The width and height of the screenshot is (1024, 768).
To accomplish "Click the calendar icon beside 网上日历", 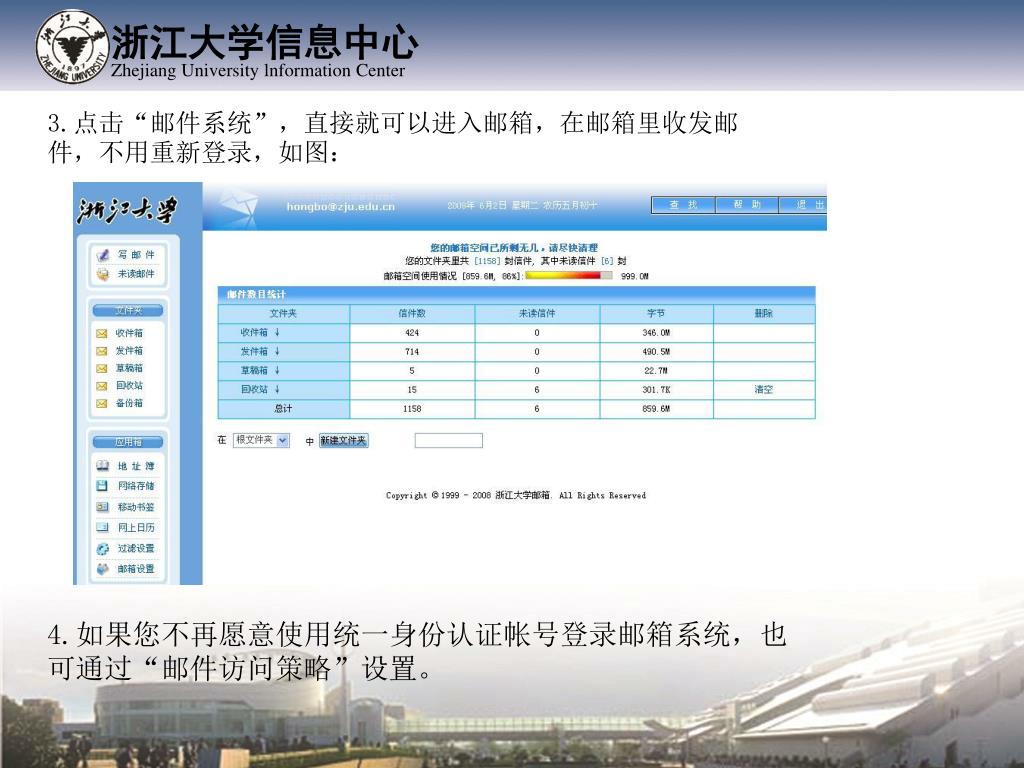I will tap(103, 527).
